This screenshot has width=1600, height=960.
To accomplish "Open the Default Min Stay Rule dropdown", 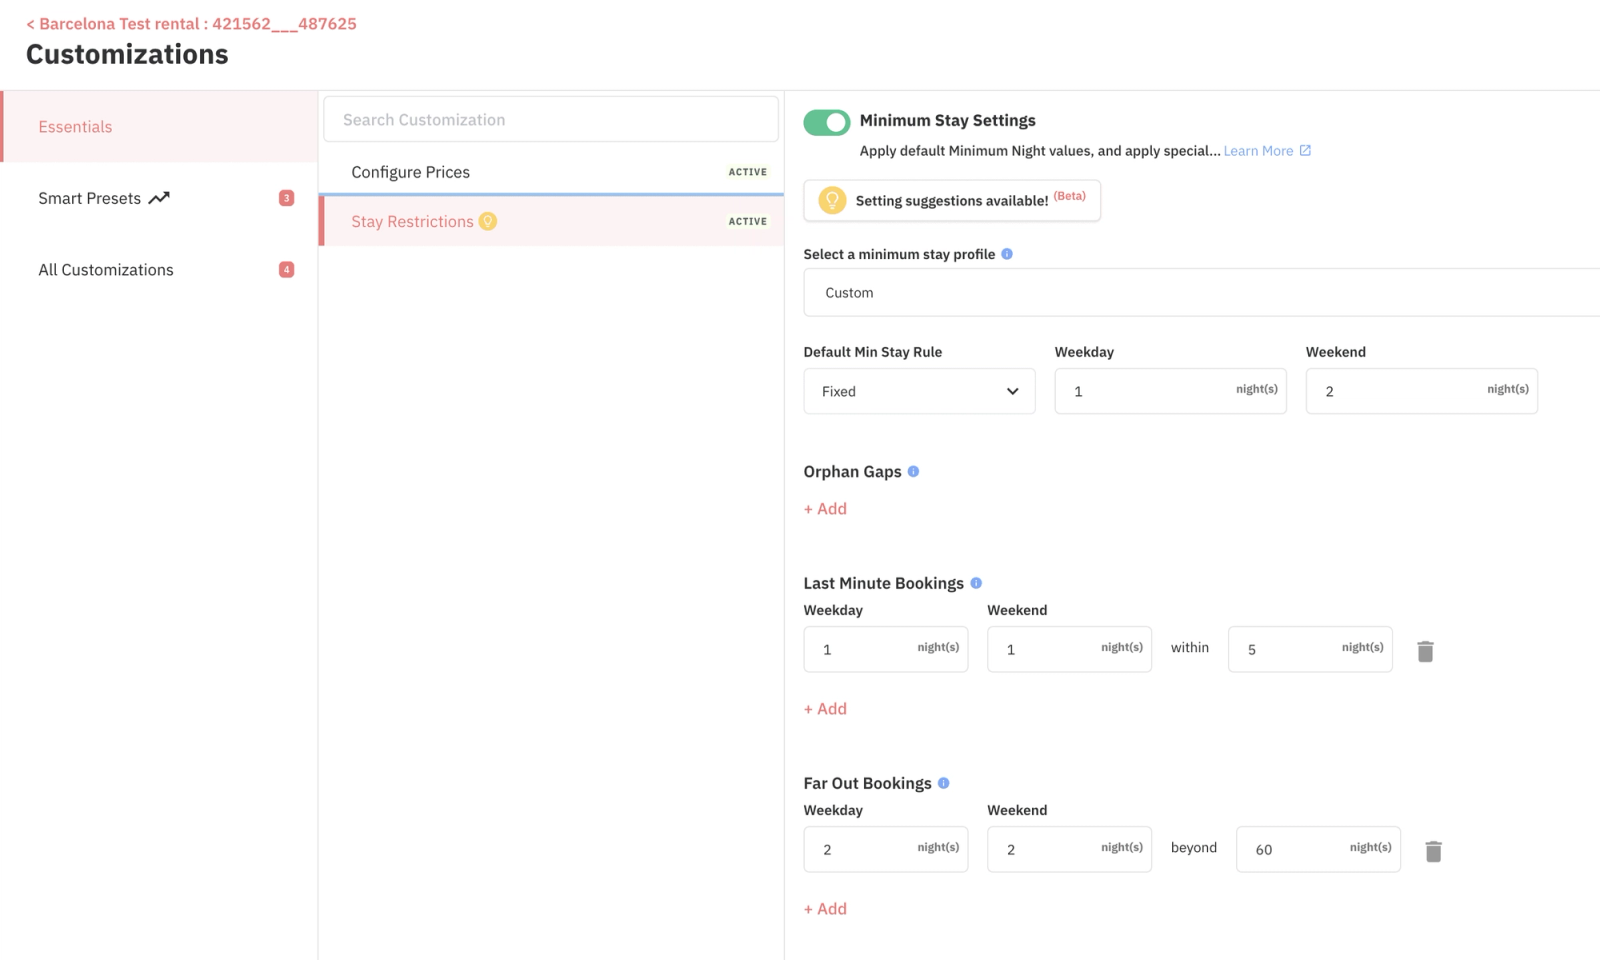I will pos(919,391).
